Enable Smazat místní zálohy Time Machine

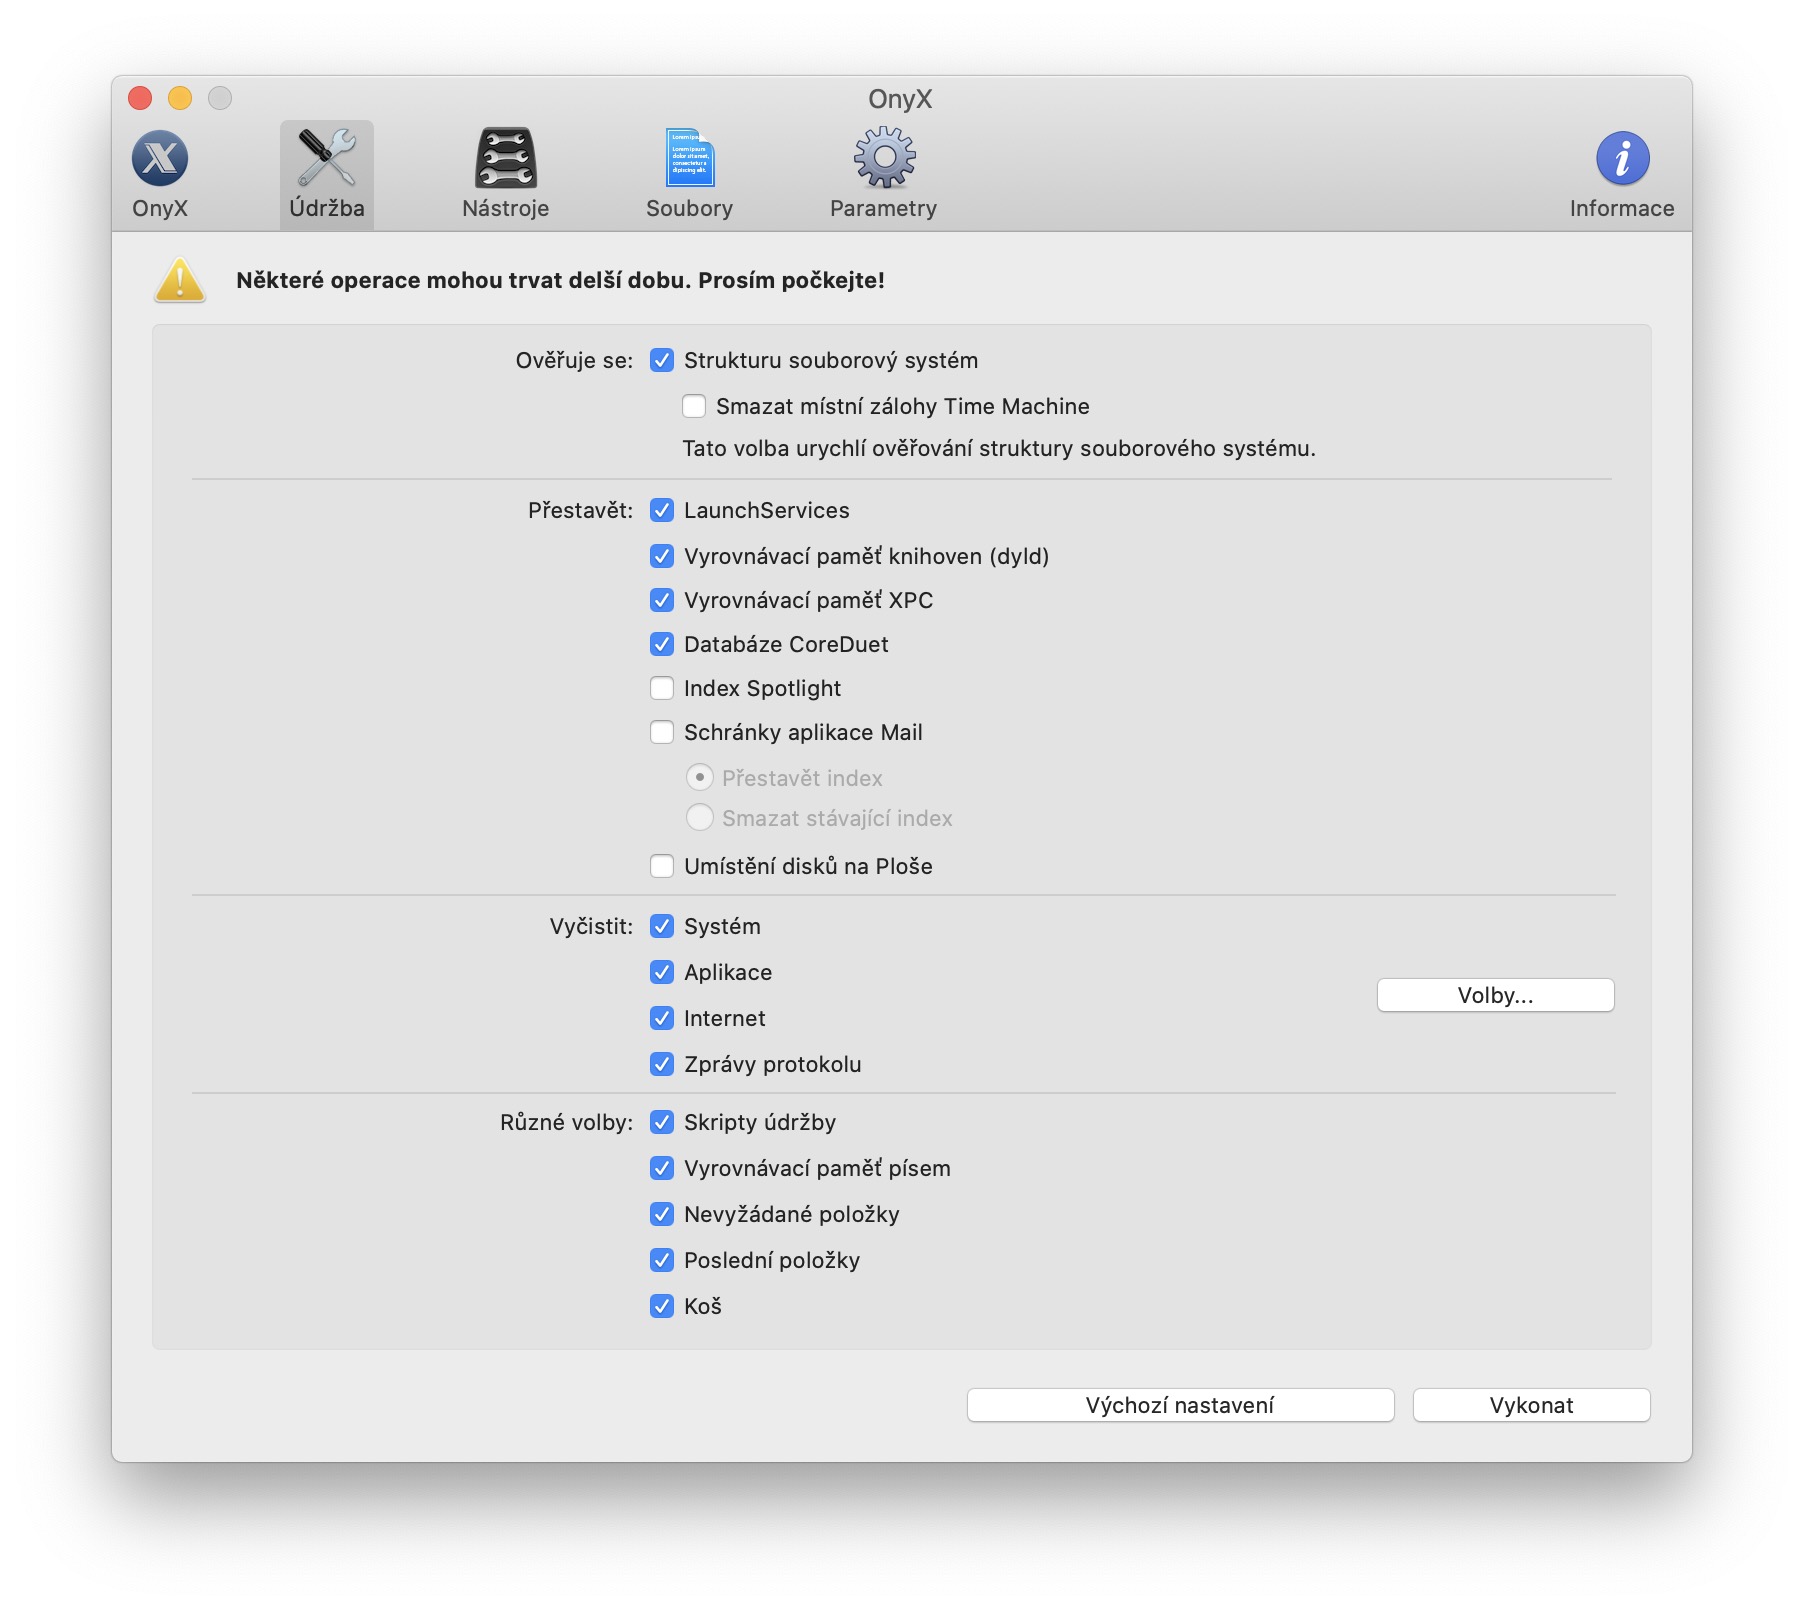tap(694, 406)
